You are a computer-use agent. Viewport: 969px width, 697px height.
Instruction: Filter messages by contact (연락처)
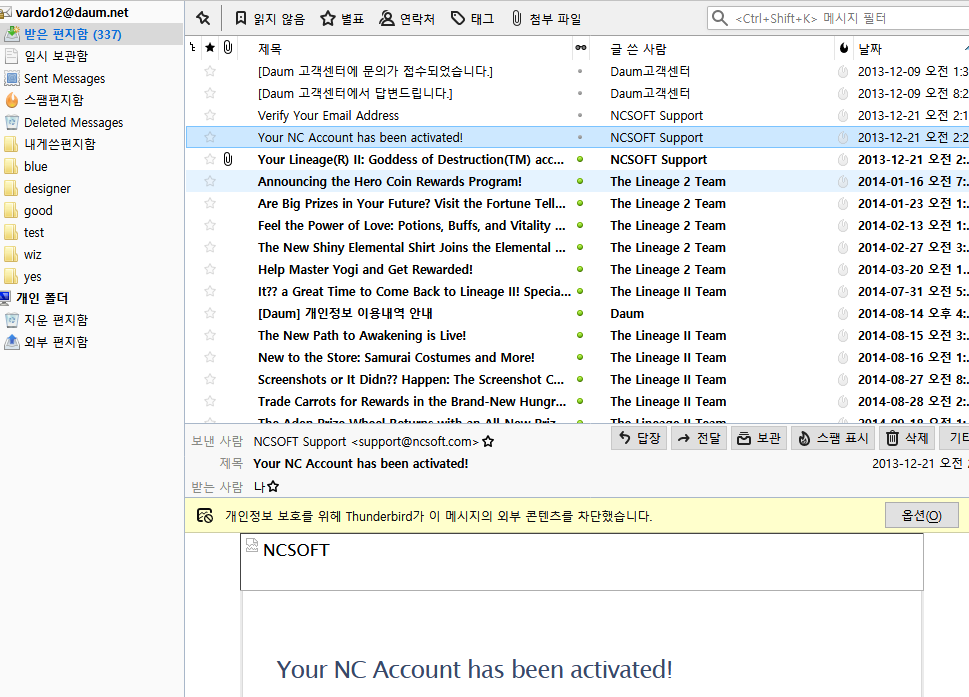tap(407, 19)
